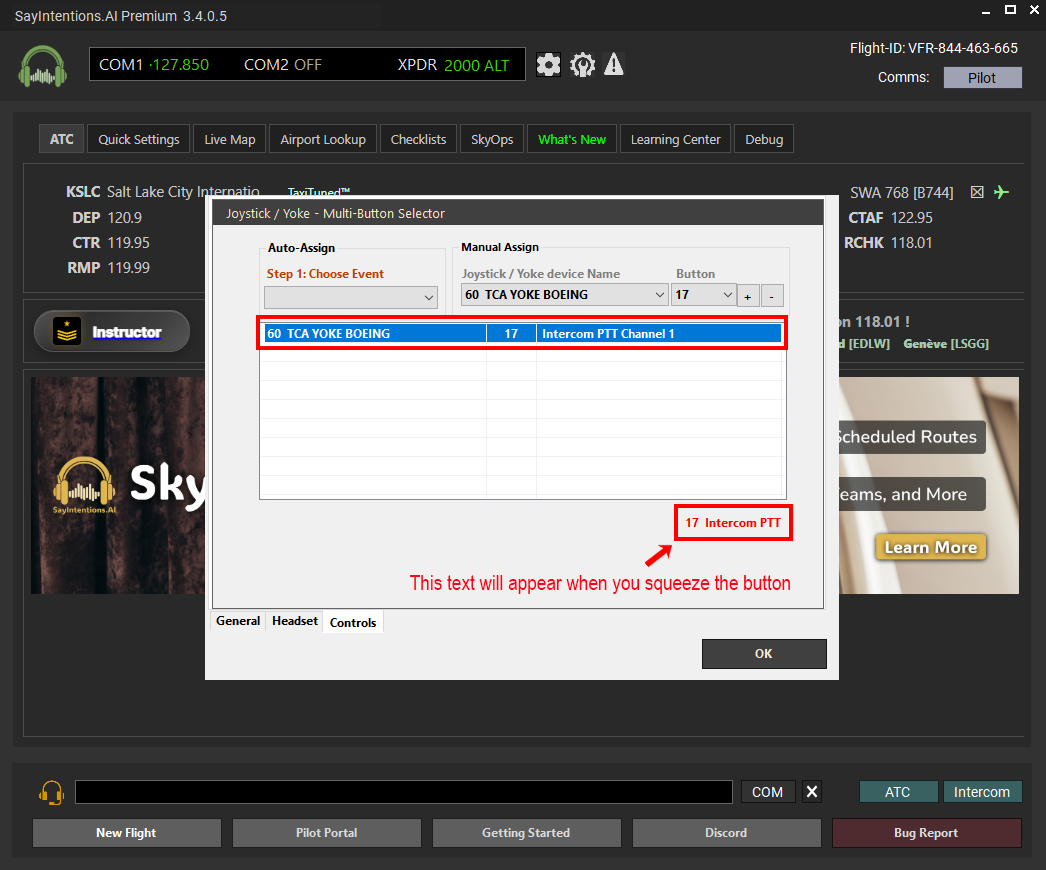Open the Learning Center tab
1046x870 pixels.
[x=676, y=139]
